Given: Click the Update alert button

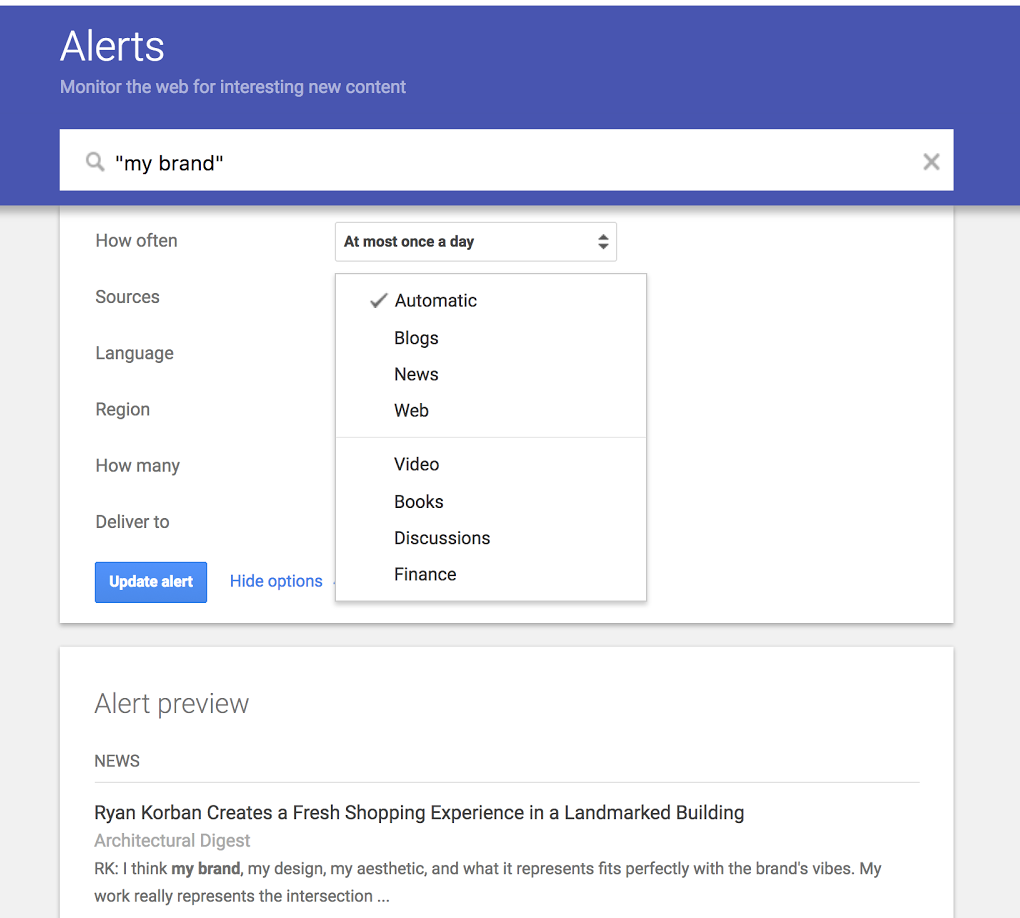Looking at the screenshot, I should coord(151,582).
